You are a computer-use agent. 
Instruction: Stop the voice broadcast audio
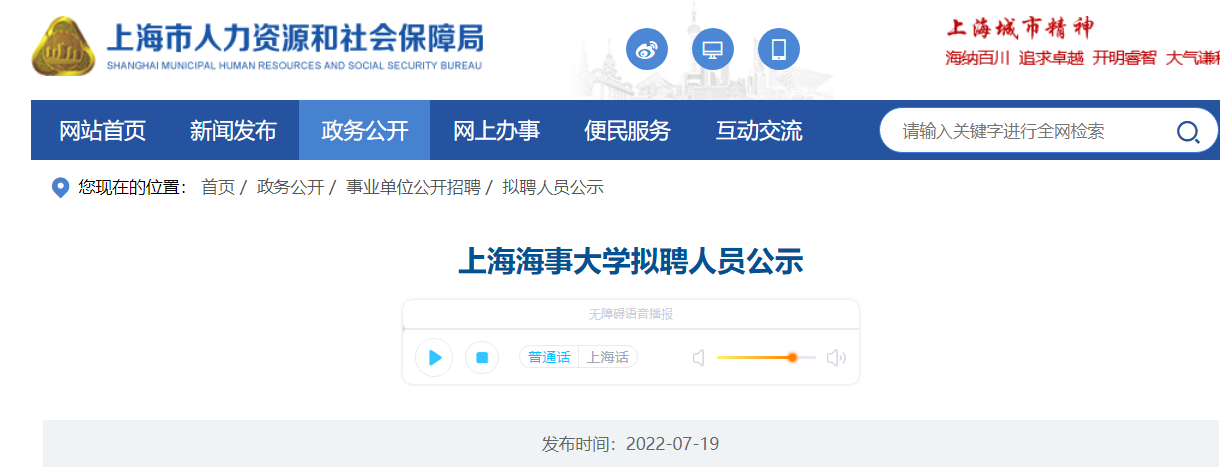(x=482, y=357)
